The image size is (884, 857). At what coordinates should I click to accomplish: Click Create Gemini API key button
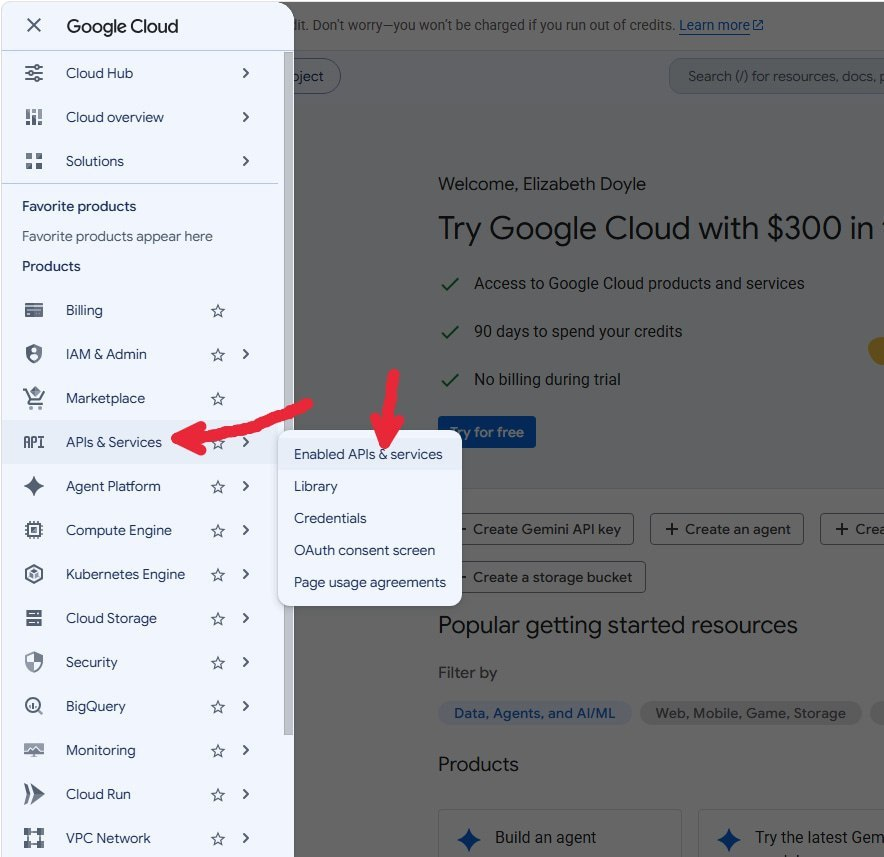pyautogui.click(x=546, y=529)
